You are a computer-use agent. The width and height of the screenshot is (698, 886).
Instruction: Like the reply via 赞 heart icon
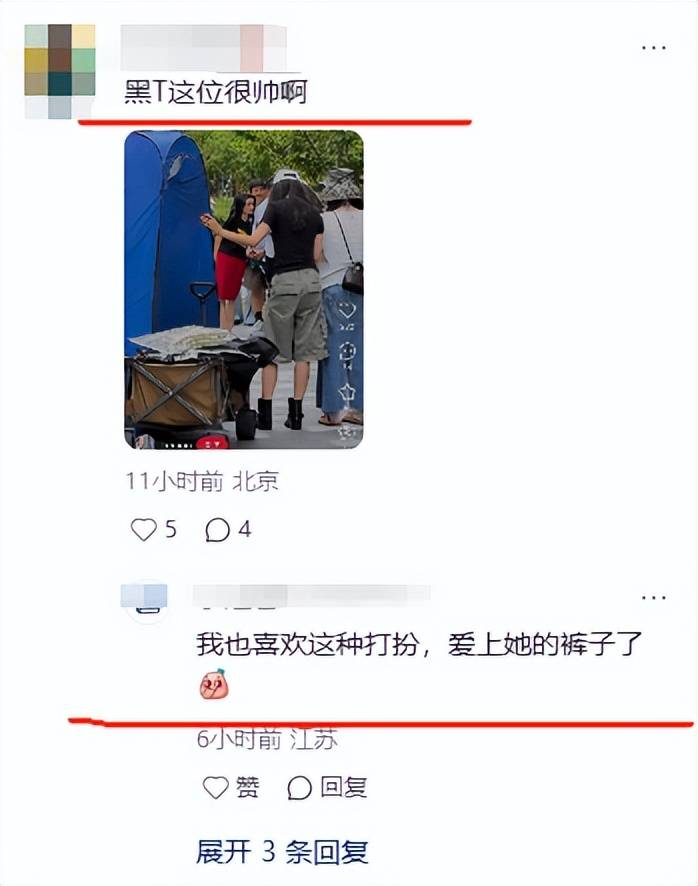(215, 787)
